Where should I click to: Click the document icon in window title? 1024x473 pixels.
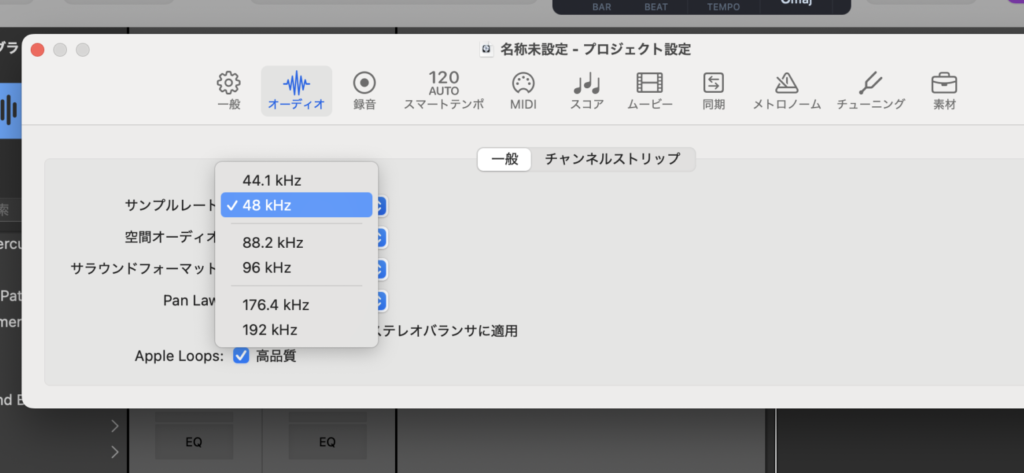[x=486, y=50]
